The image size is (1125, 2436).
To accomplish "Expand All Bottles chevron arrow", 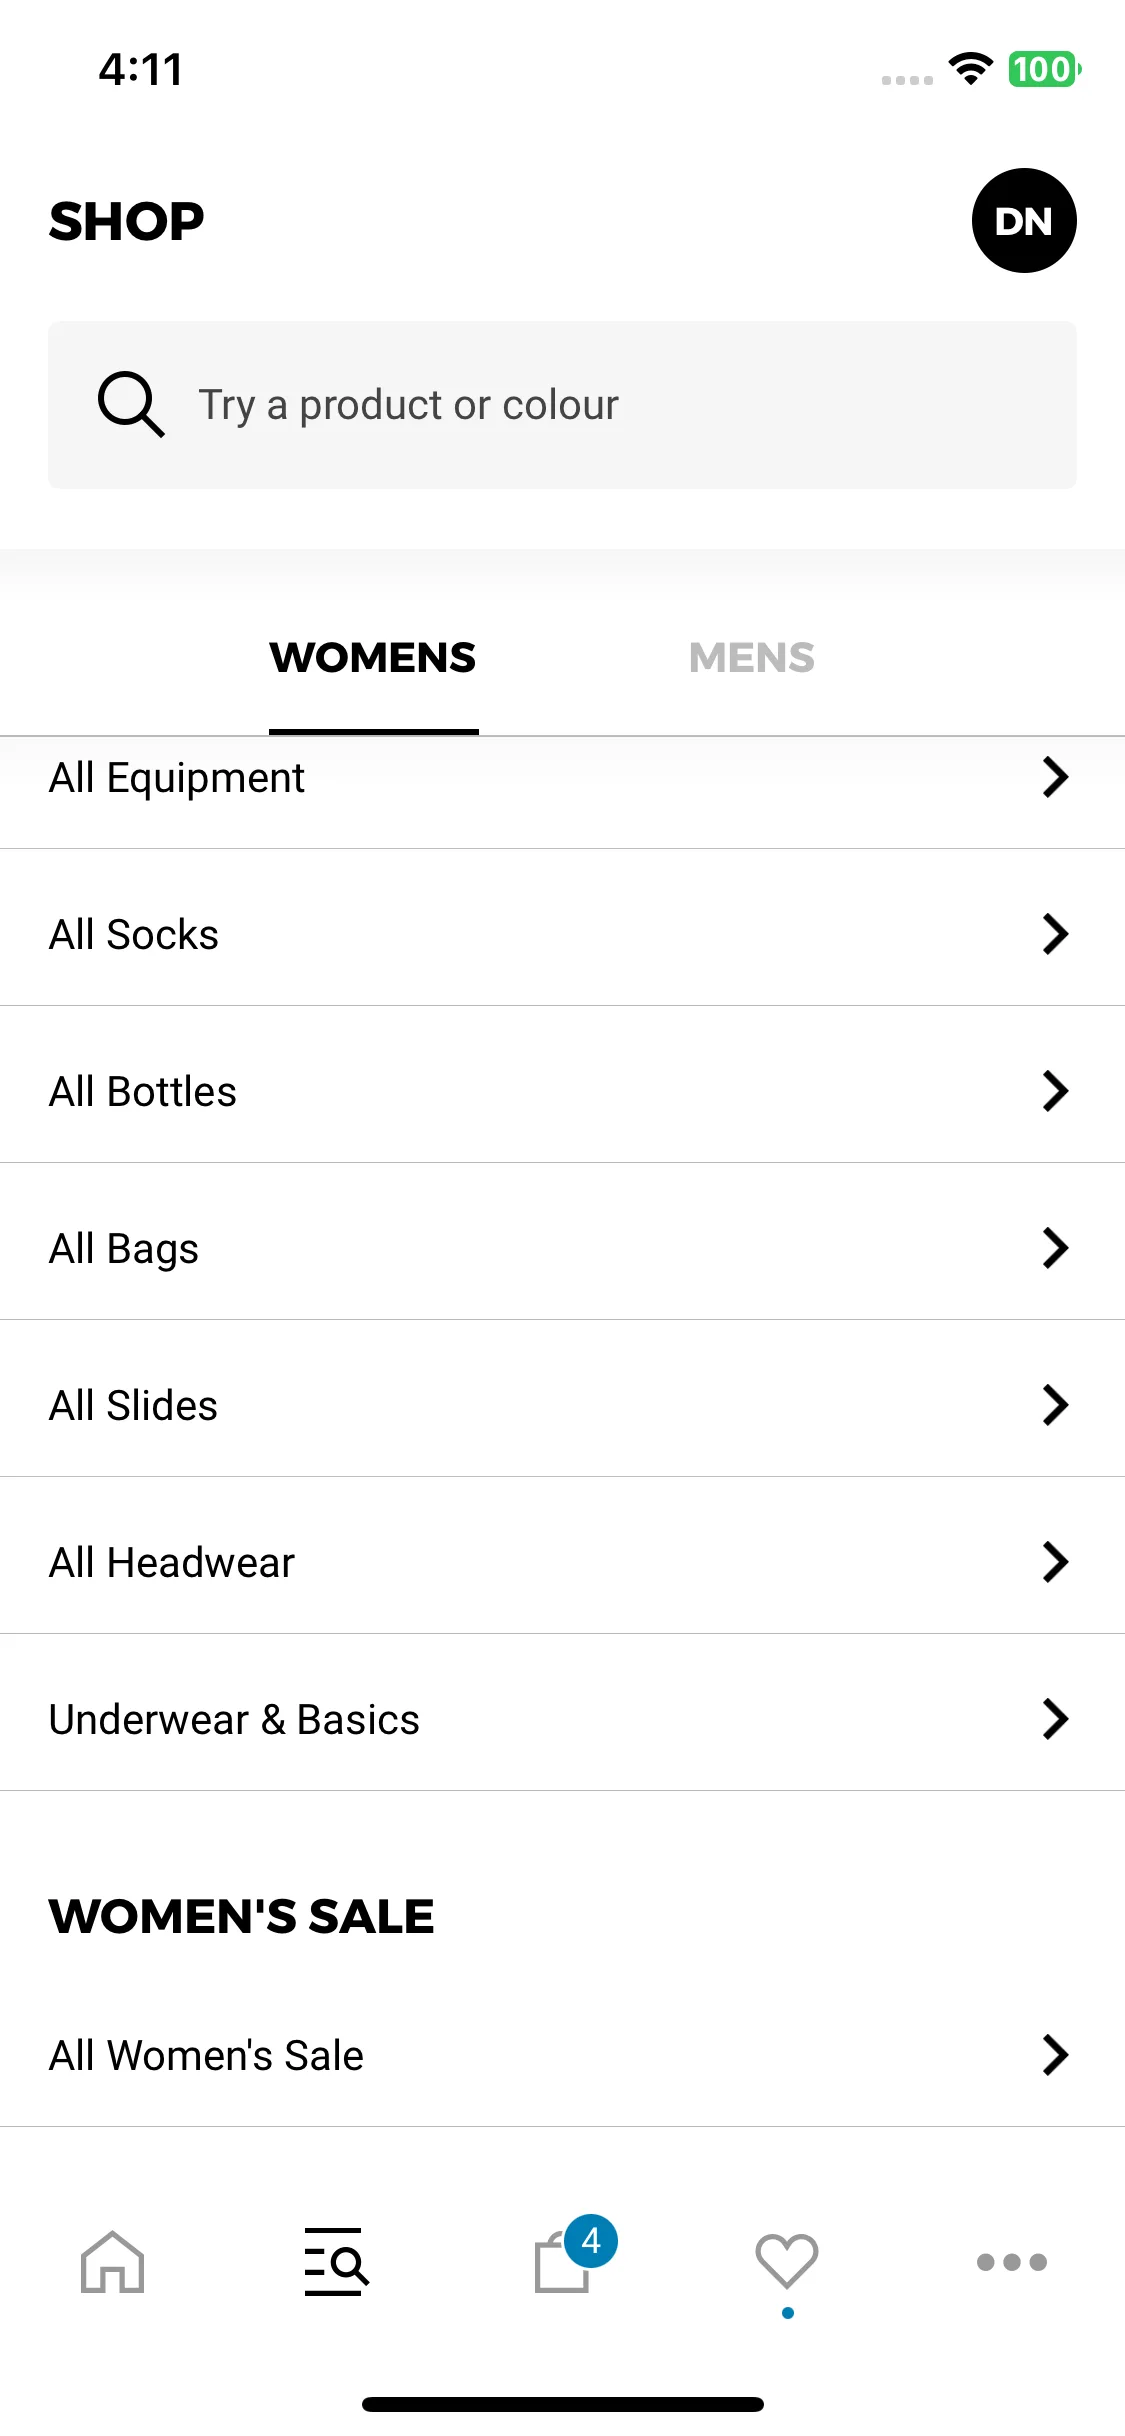I will click(x=1055, y=1091).
